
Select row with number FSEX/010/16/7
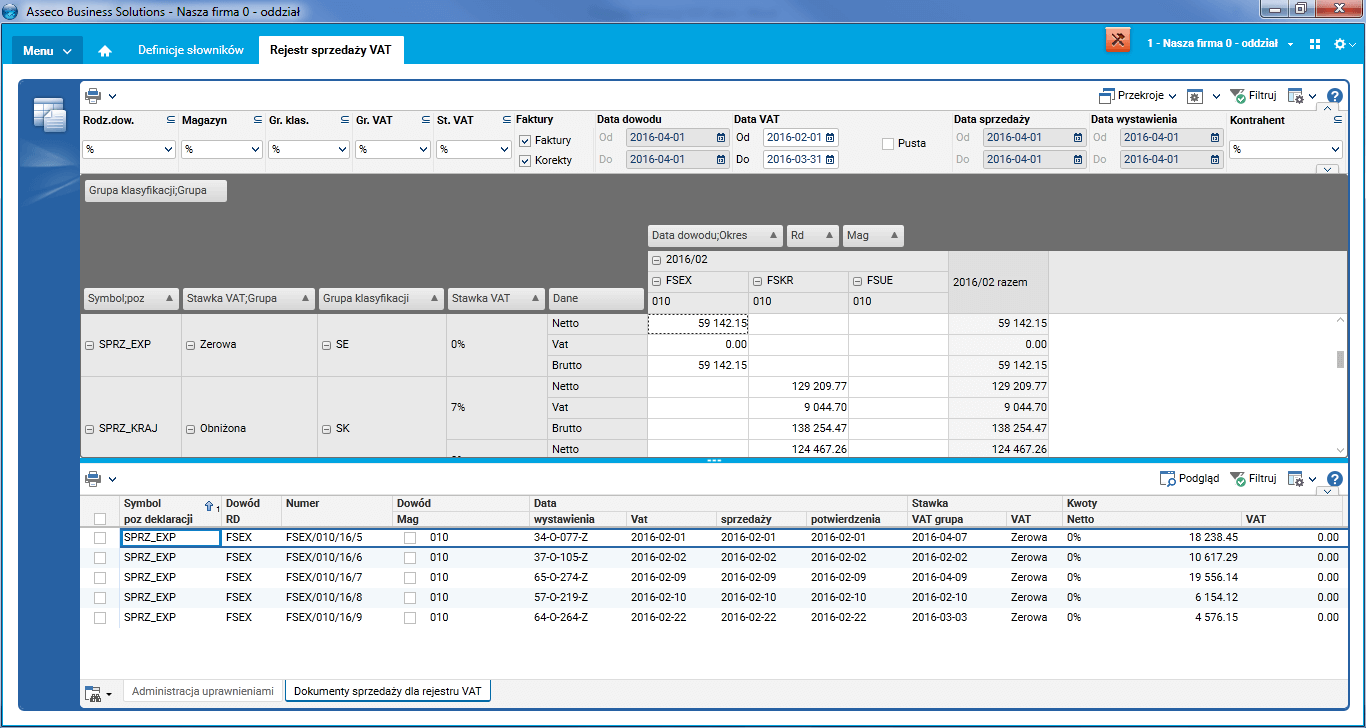pyautogui.click(x=324, y=577)
